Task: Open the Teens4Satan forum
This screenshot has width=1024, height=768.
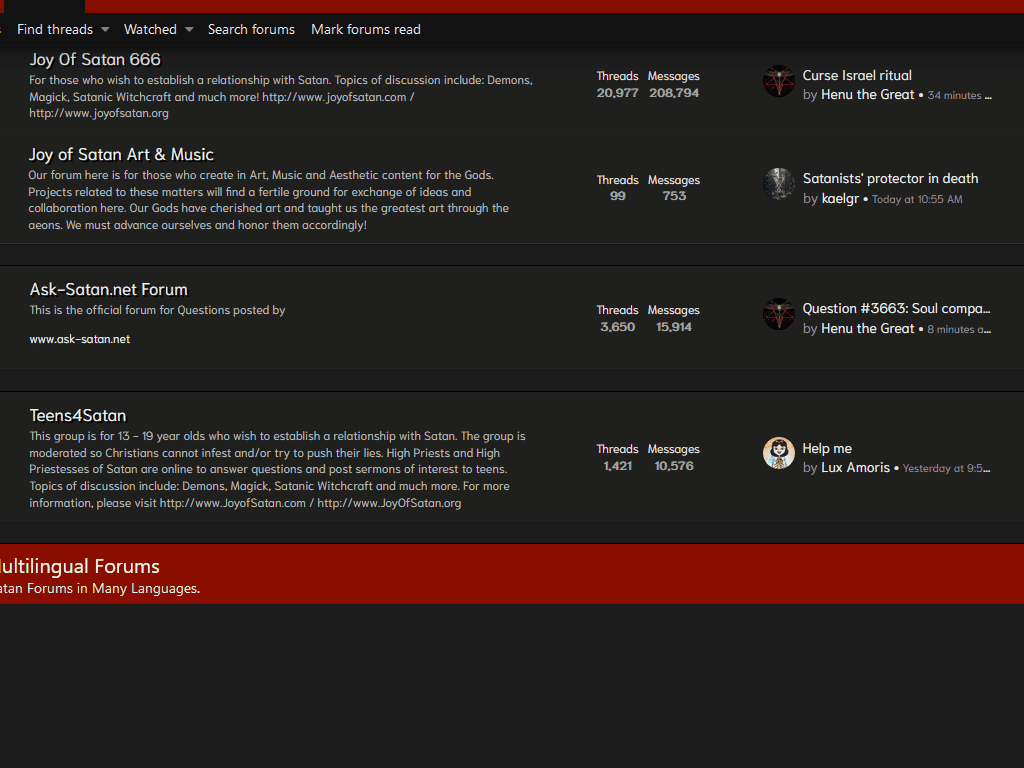Action: coord(78,415)
